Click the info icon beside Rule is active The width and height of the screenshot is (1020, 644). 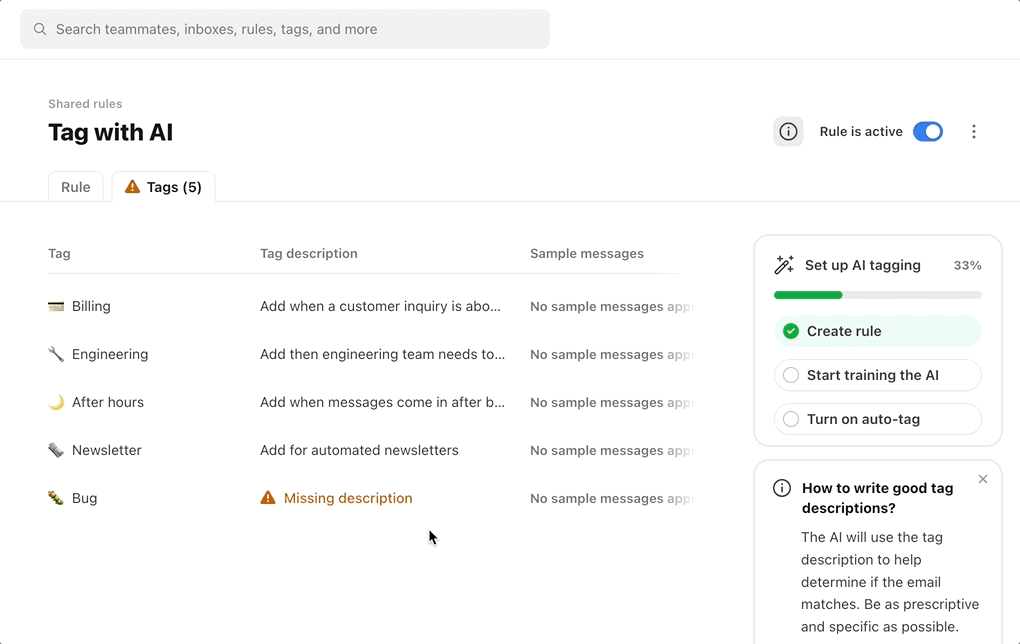pos(788,131)
